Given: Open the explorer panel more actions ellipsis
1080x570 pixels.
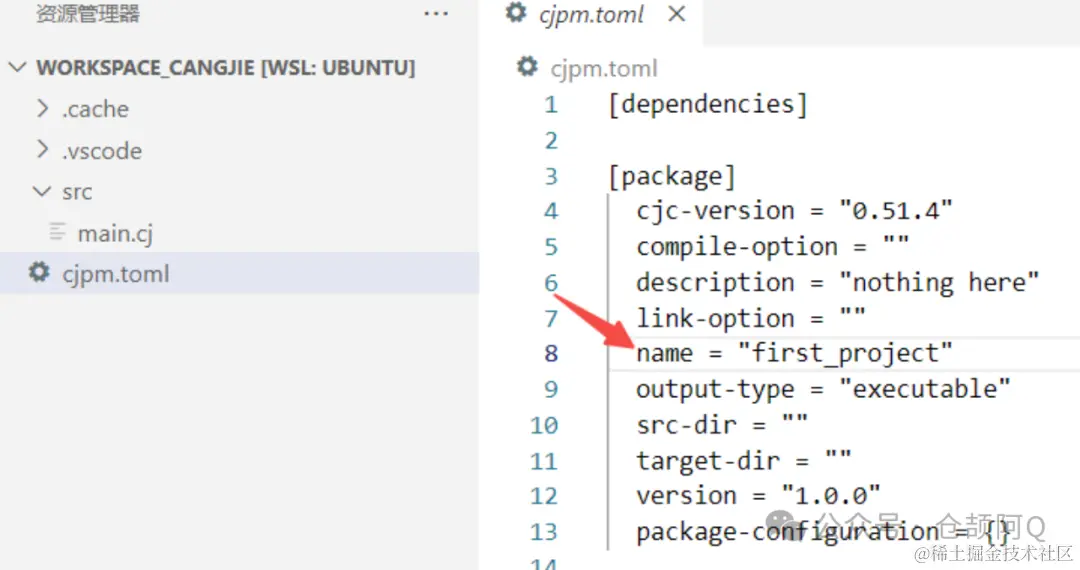Looking at the screenshot, I should click(436, 14).
